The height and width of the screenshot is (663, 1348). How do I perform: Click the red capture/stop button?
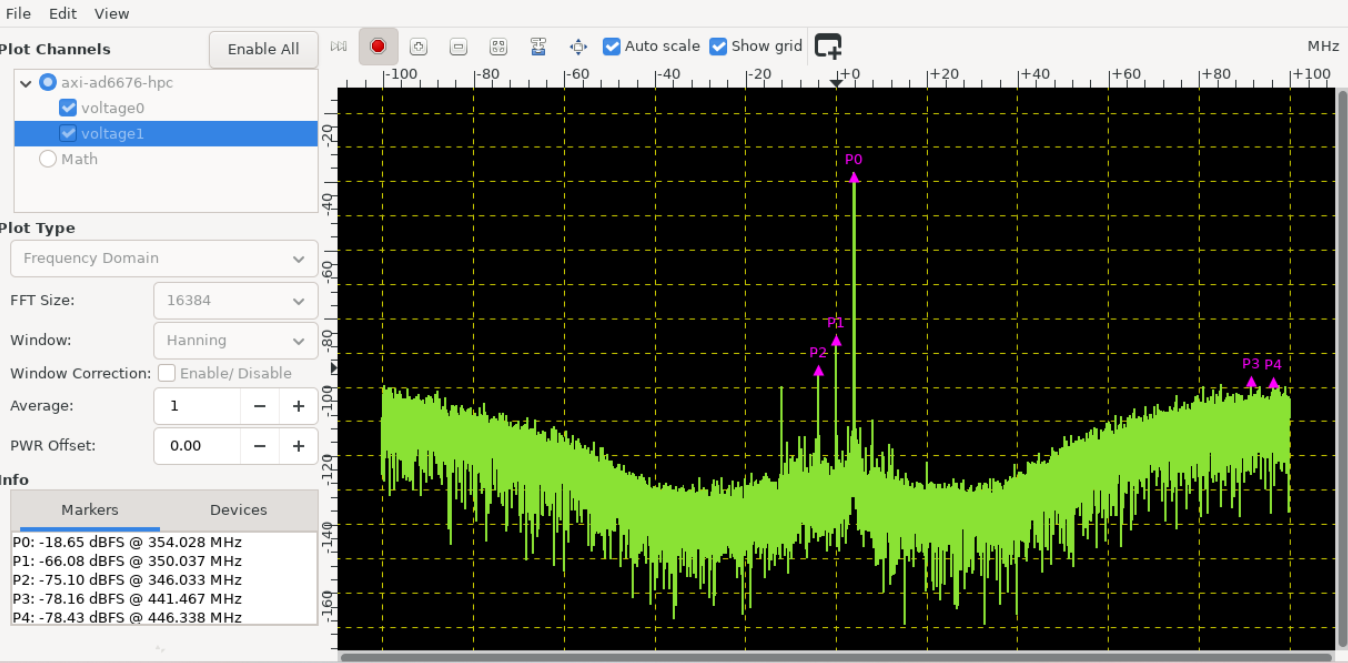(378, 46)
